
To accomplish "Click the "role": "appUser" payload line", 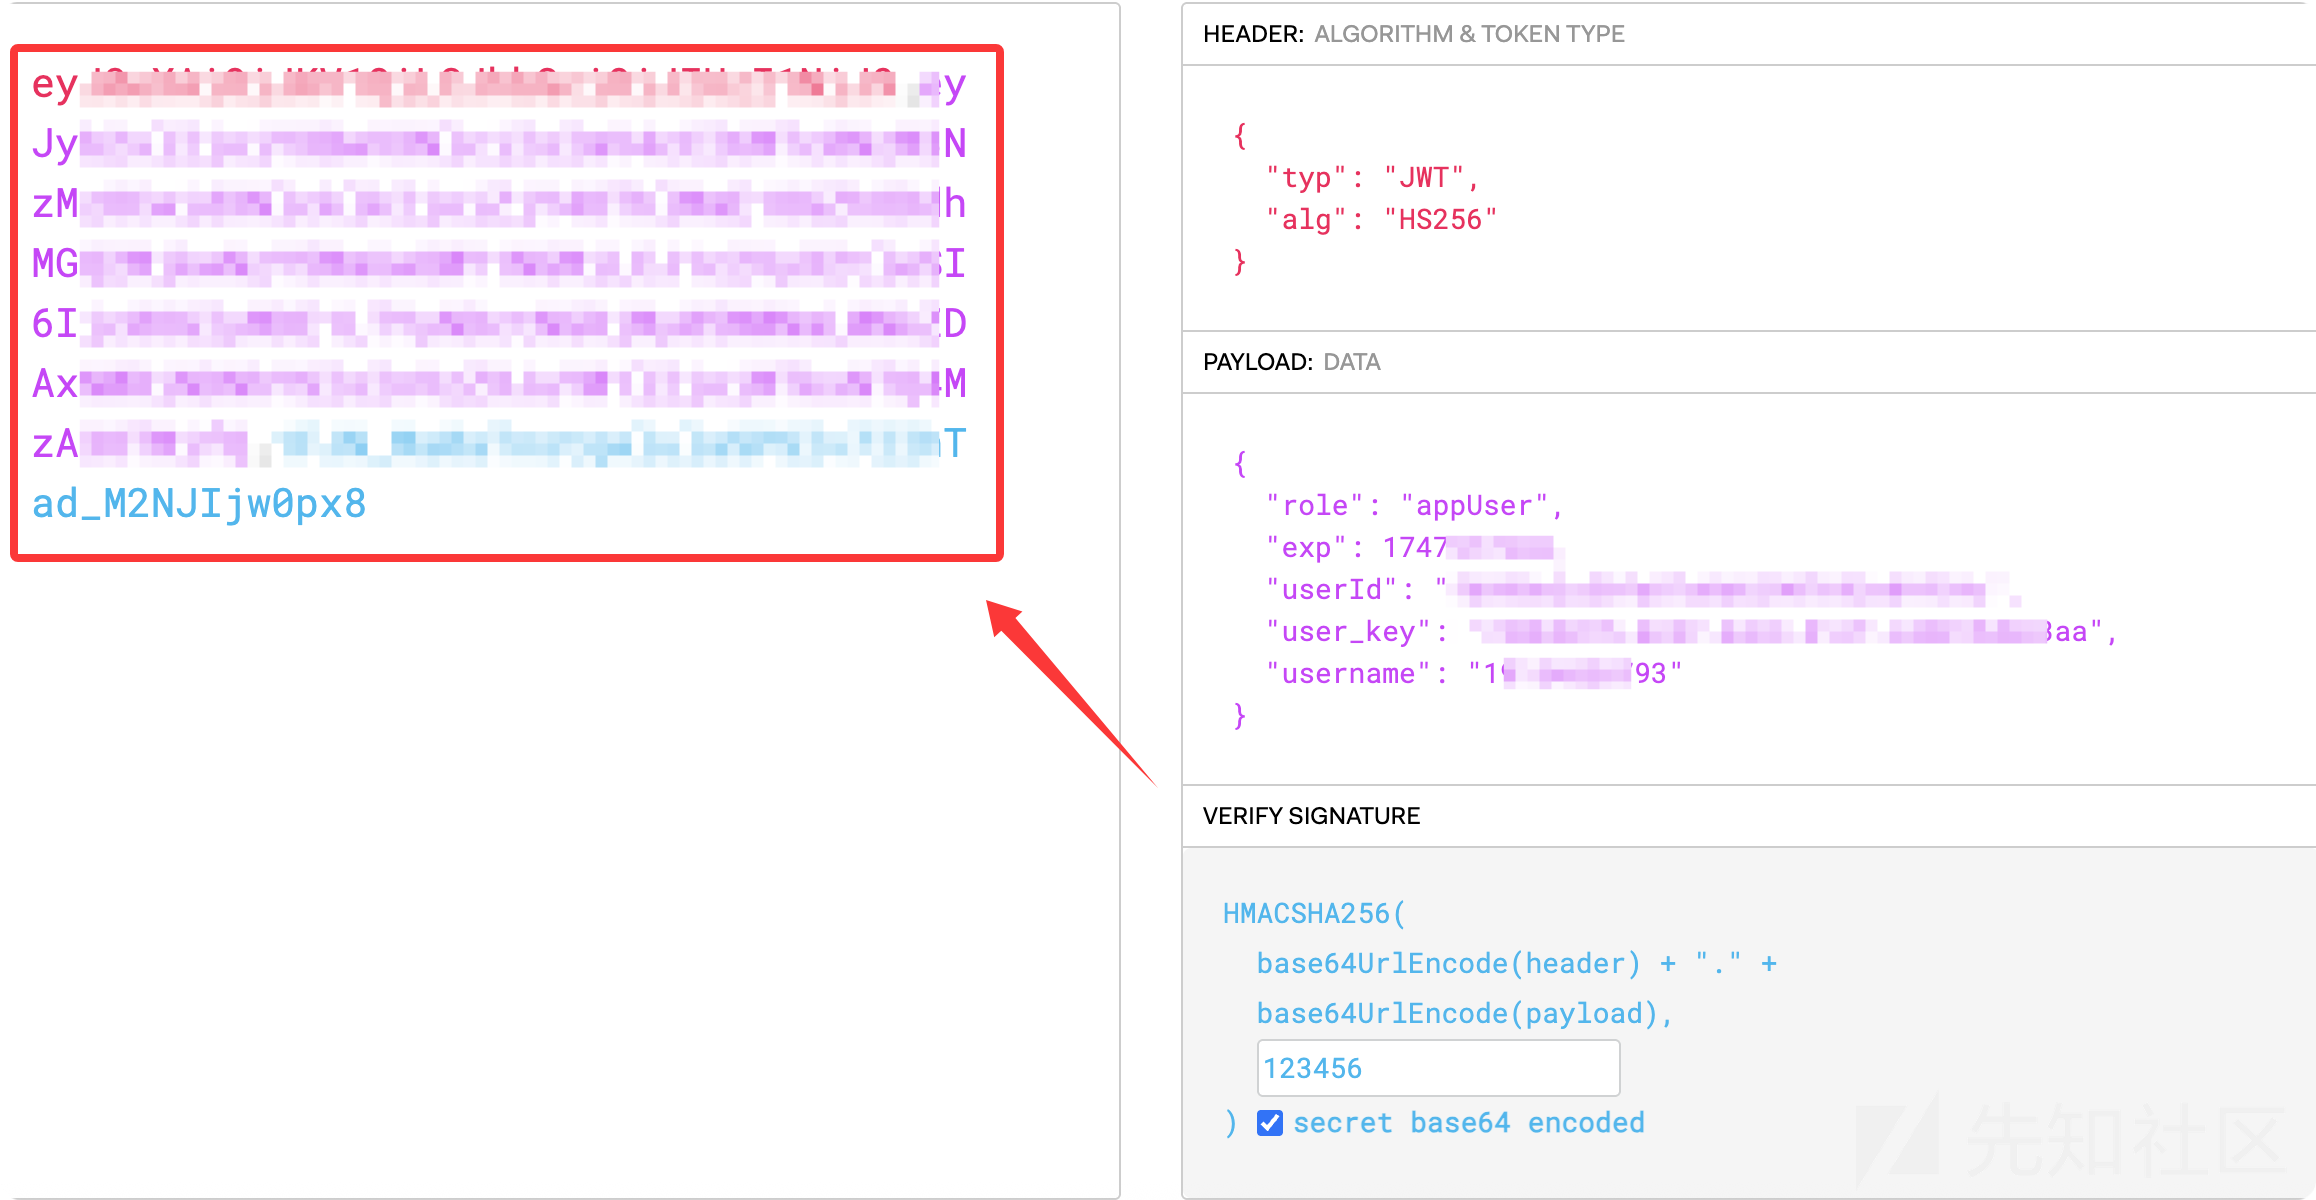I will [1413, 506].
